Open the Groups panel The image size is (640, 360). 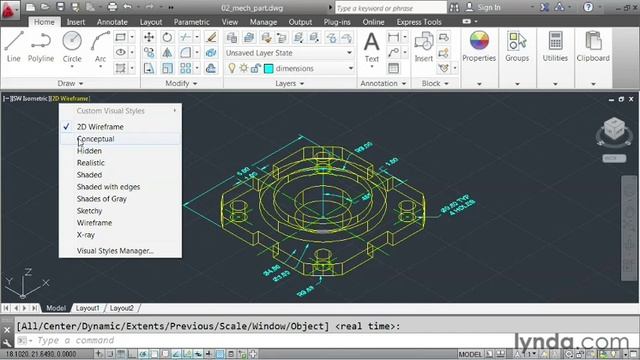[x=517, y=47]
